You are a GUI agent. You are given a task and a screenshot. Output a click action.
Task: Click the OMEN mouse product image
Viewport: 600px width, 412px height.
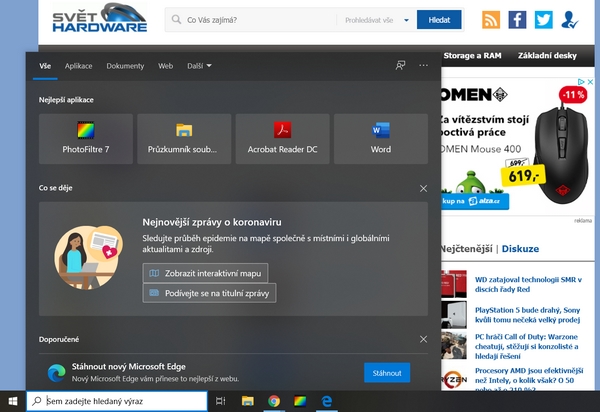(561, 155)
